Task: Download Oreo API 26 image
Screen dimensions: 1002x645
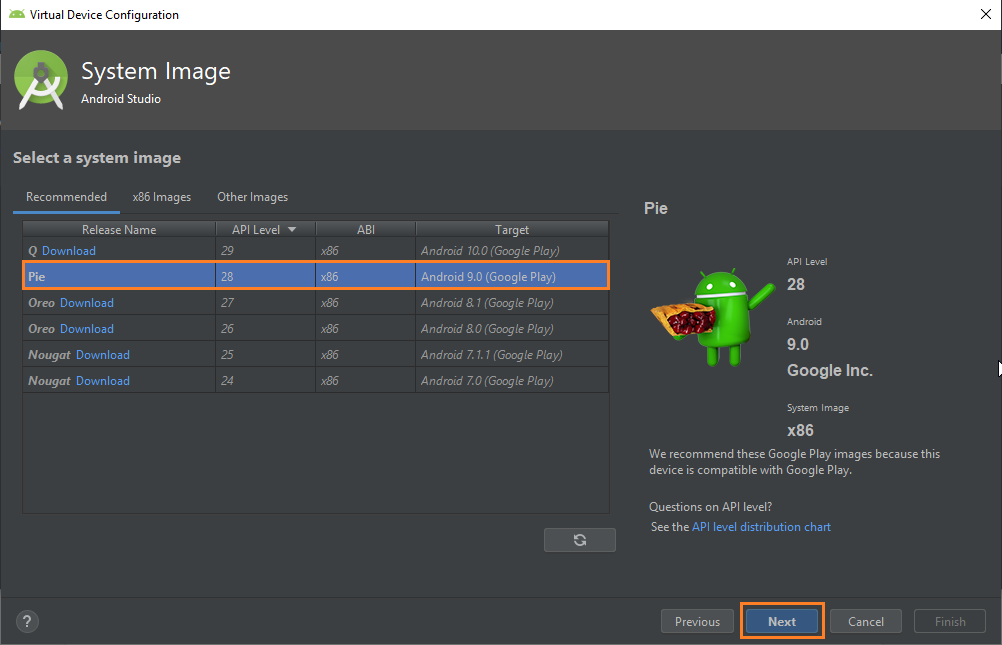Action: 87,329
